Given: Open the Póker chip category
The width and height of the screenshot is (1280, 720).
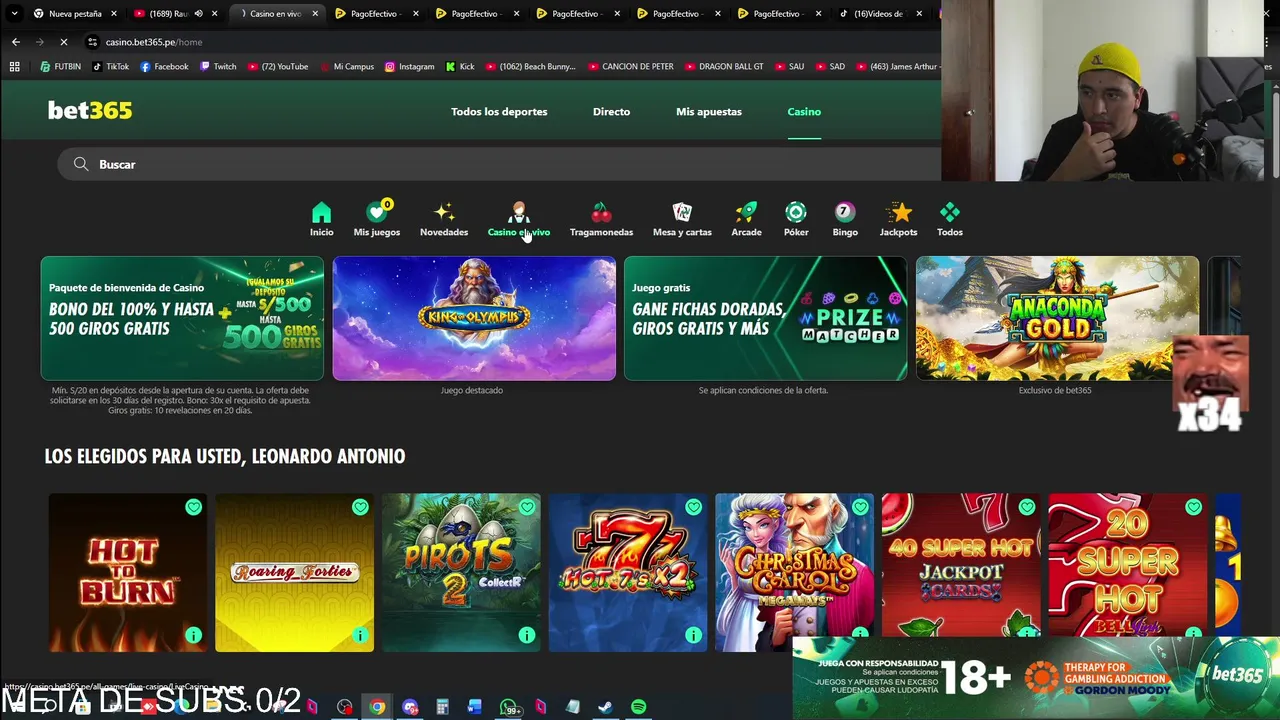Looking at the screenshot, I should (x=796, y=219).
